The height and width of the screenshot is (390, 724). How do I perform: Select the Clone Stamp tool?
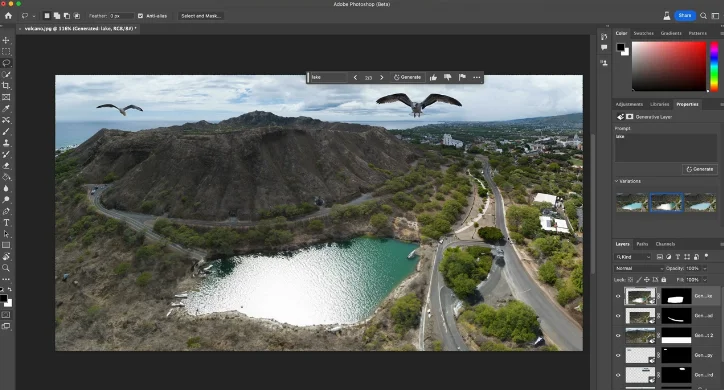pyautogui.click(x=6, y=143)
